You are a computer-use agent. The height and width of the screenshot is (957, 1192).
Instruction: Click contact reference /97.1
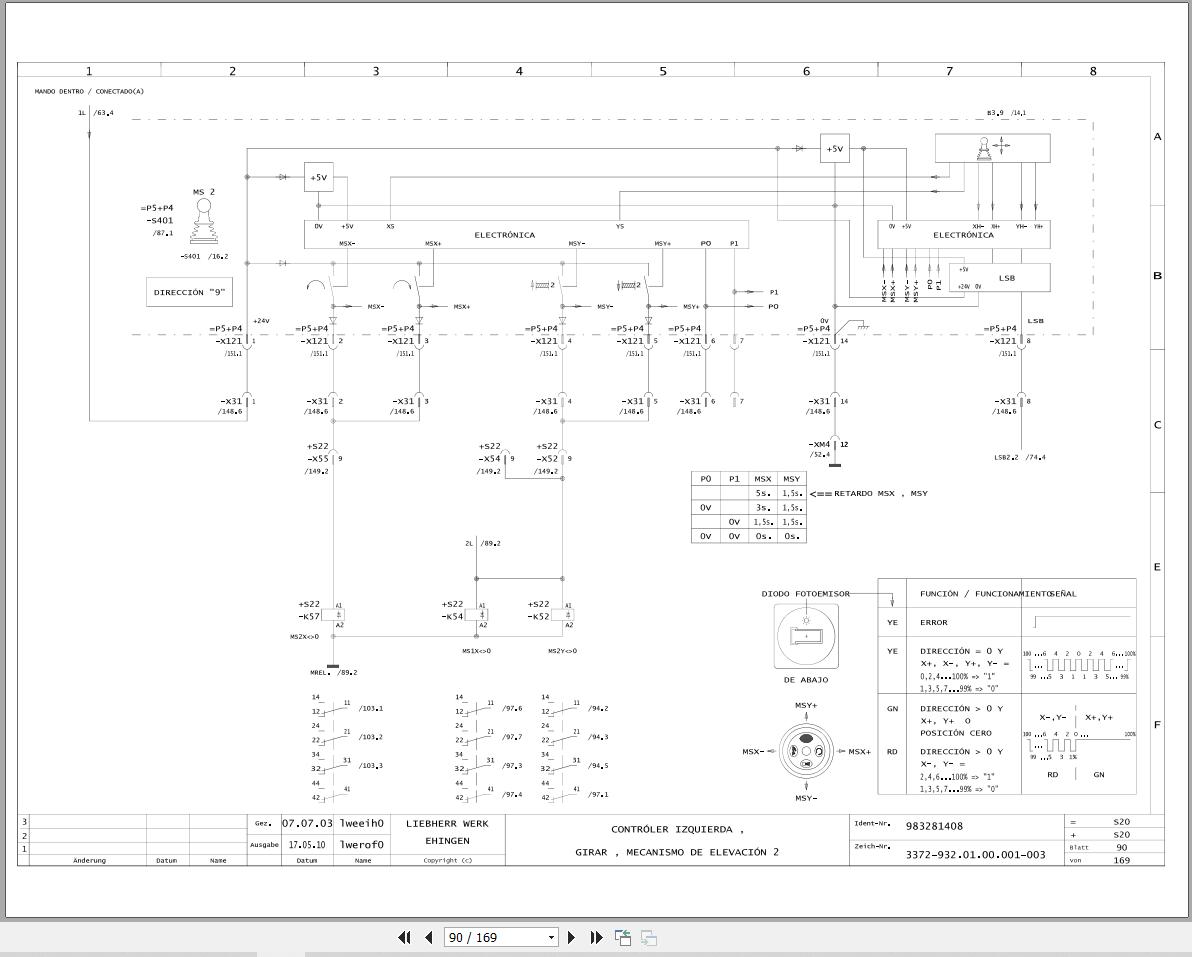coord(598,795)
